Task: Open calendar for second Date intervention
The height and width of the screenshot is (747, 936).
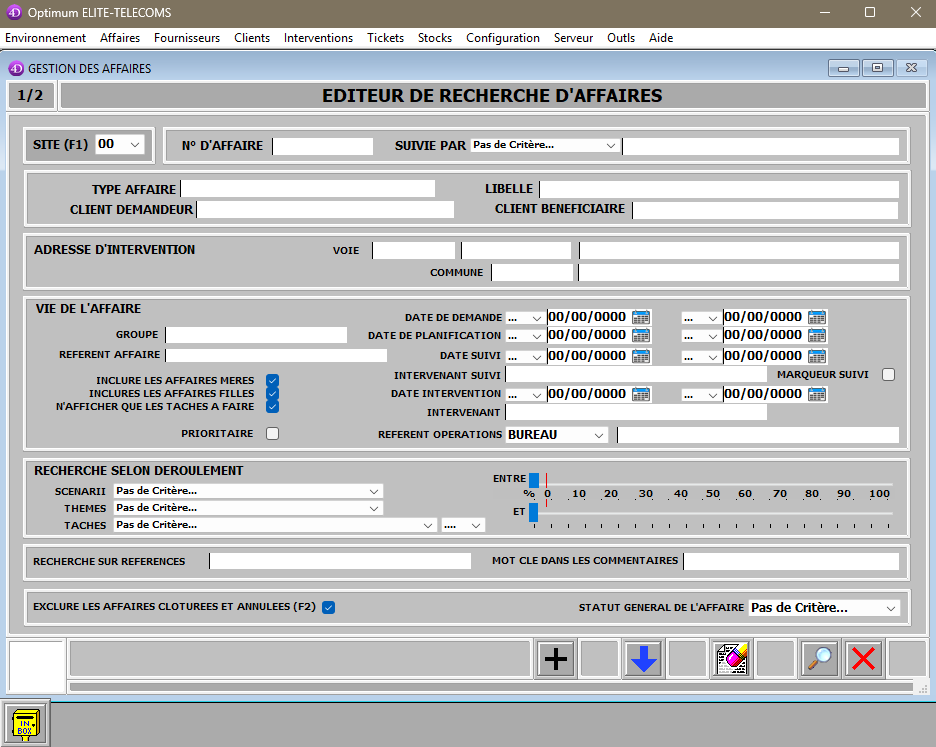Action: 817,394
